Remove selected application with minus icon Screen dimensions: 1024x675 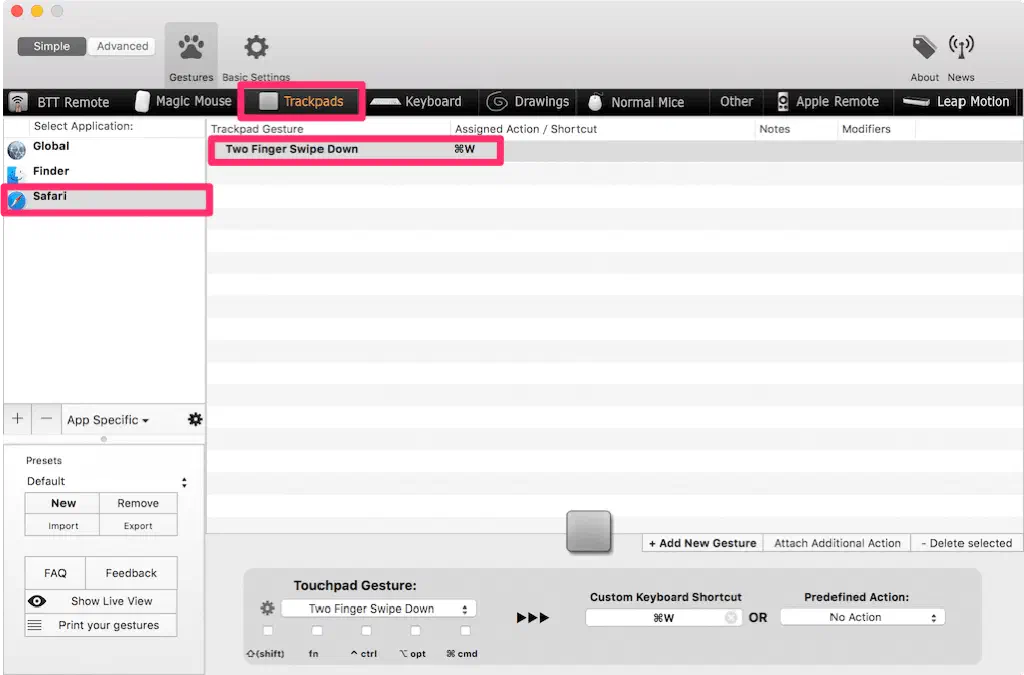[x=46, y=419]
